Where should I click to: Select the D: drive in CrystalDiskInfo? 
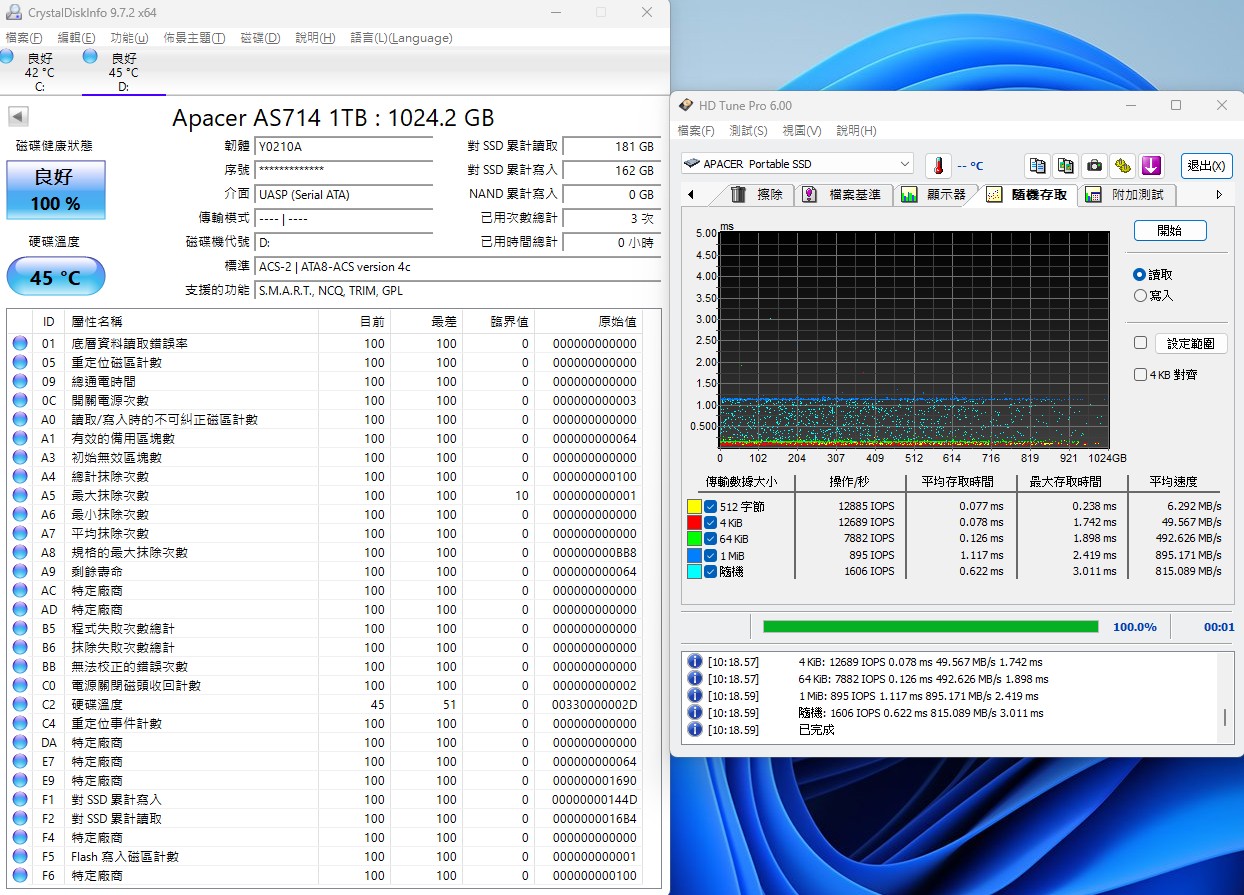(x=123, y=70)
